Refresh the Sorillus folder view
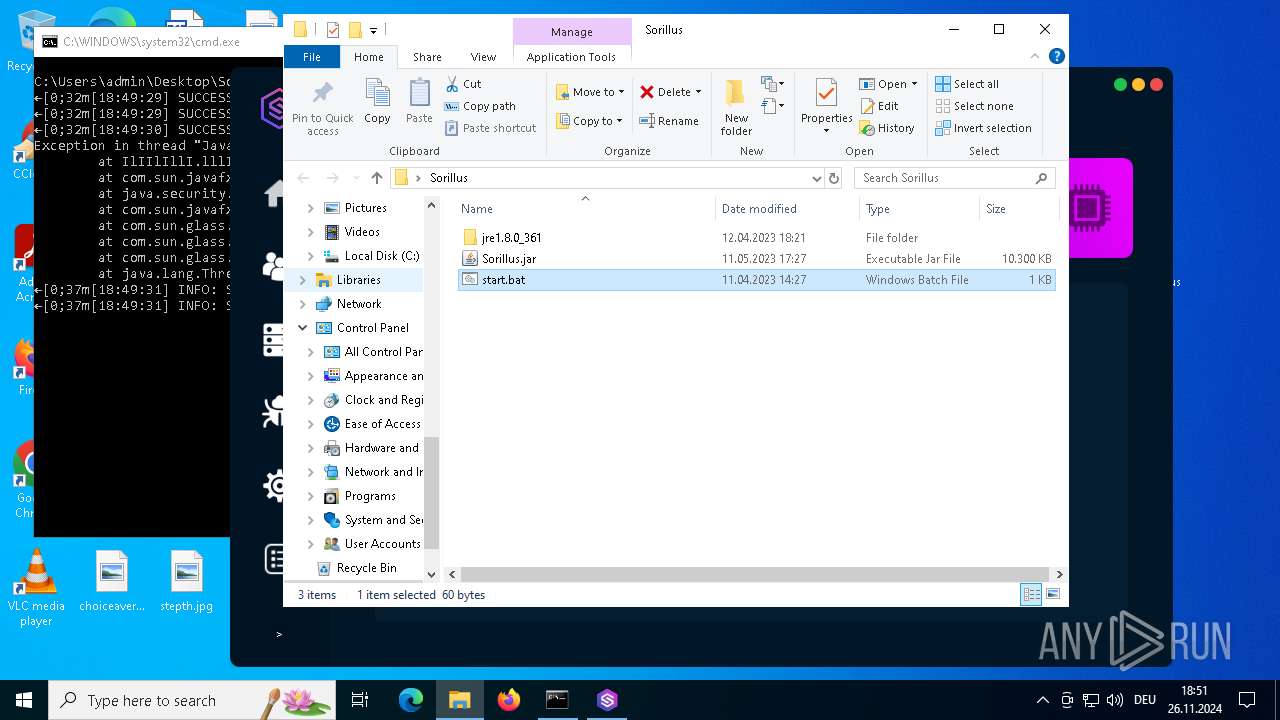The height and width of the screenshot is (720, 1280). click(x=834, y=178)
